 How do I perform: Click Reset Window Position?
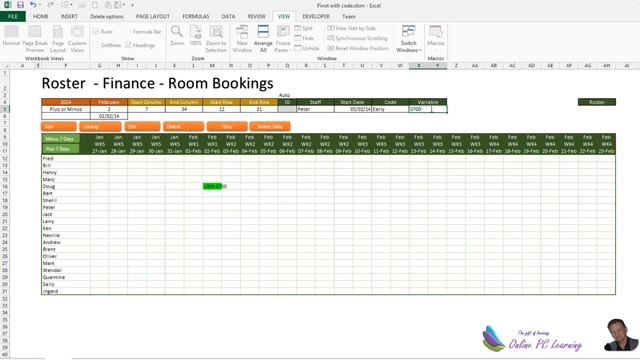click(x=358, y=48)
